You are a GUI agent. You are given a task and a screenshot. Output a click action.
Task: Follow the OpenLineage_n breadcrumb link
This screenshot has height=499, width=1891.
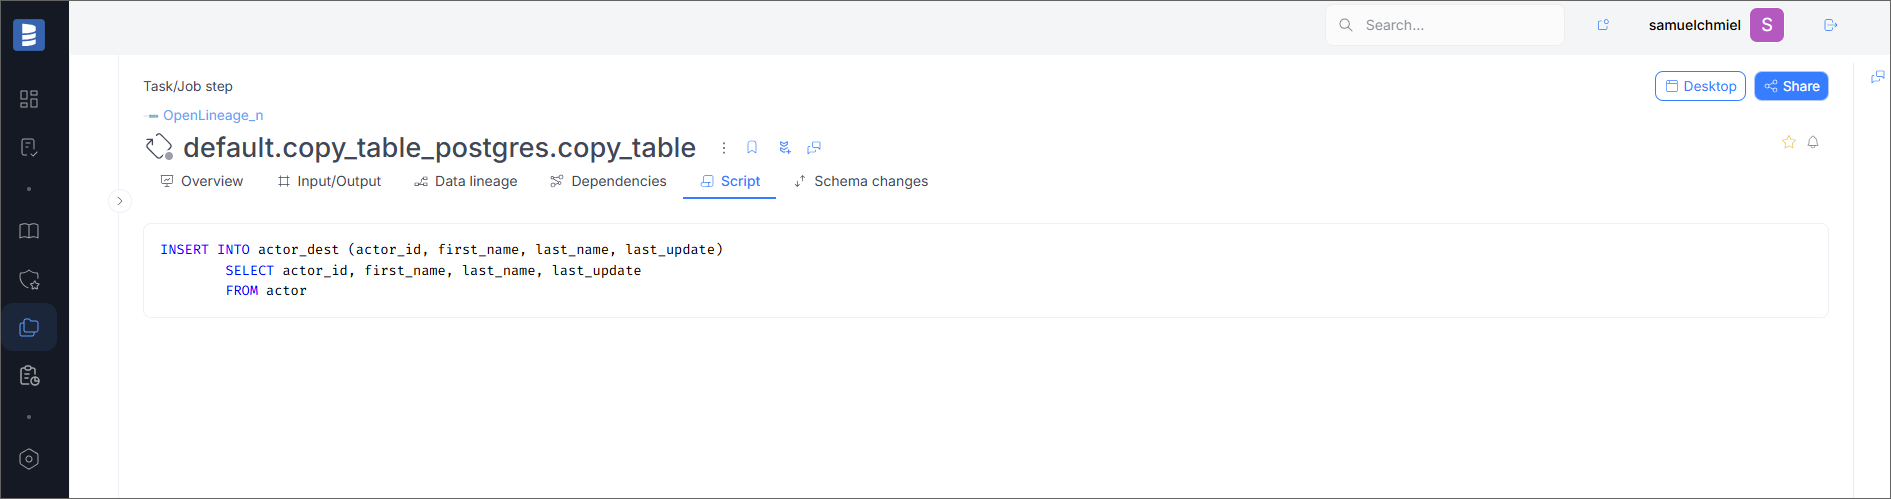coord(213,115)
